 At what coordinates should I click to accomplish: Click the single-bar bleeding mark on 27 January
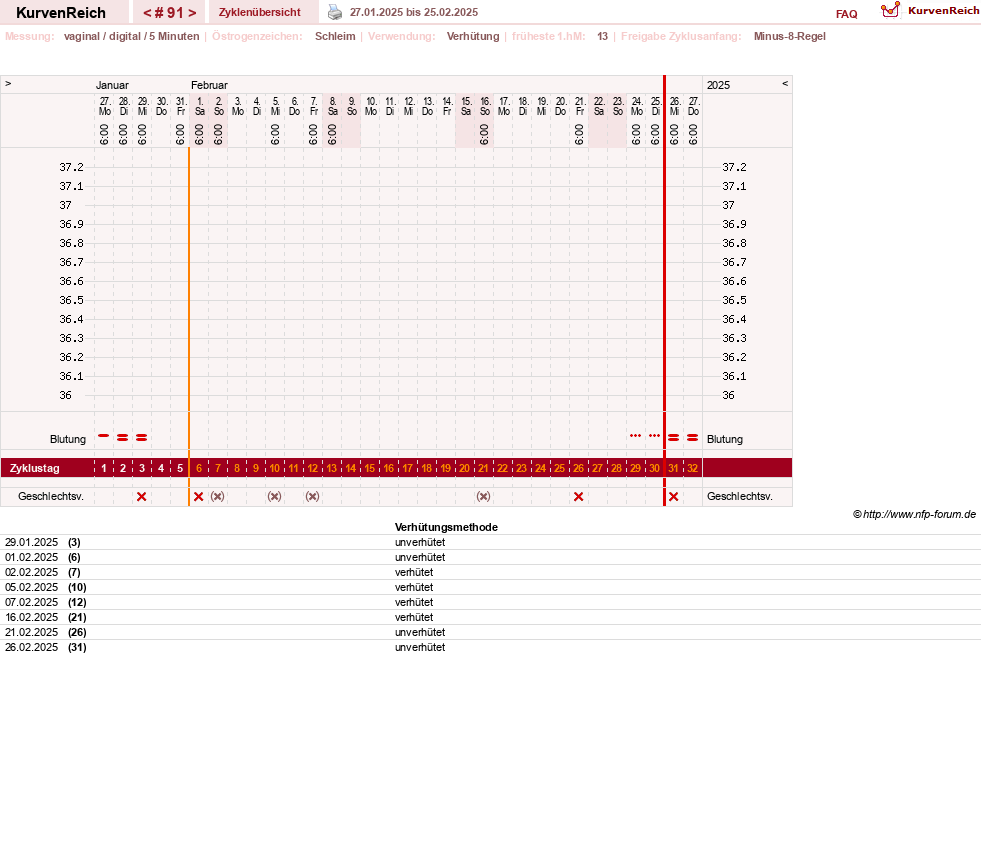pyautogui.click(x=104, y=436)
